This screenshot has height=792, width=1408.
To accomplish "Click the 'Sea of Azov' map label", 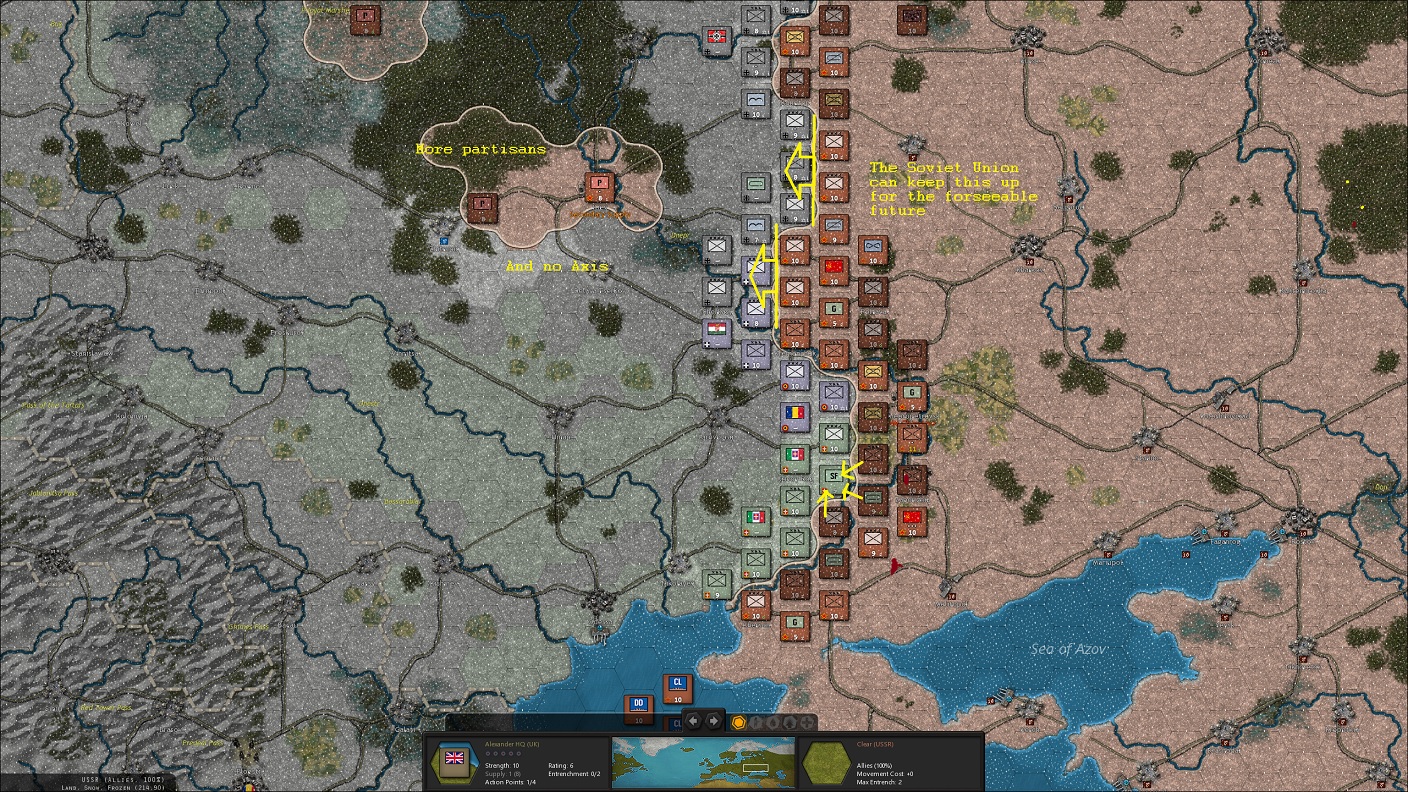I will 1068,649.
